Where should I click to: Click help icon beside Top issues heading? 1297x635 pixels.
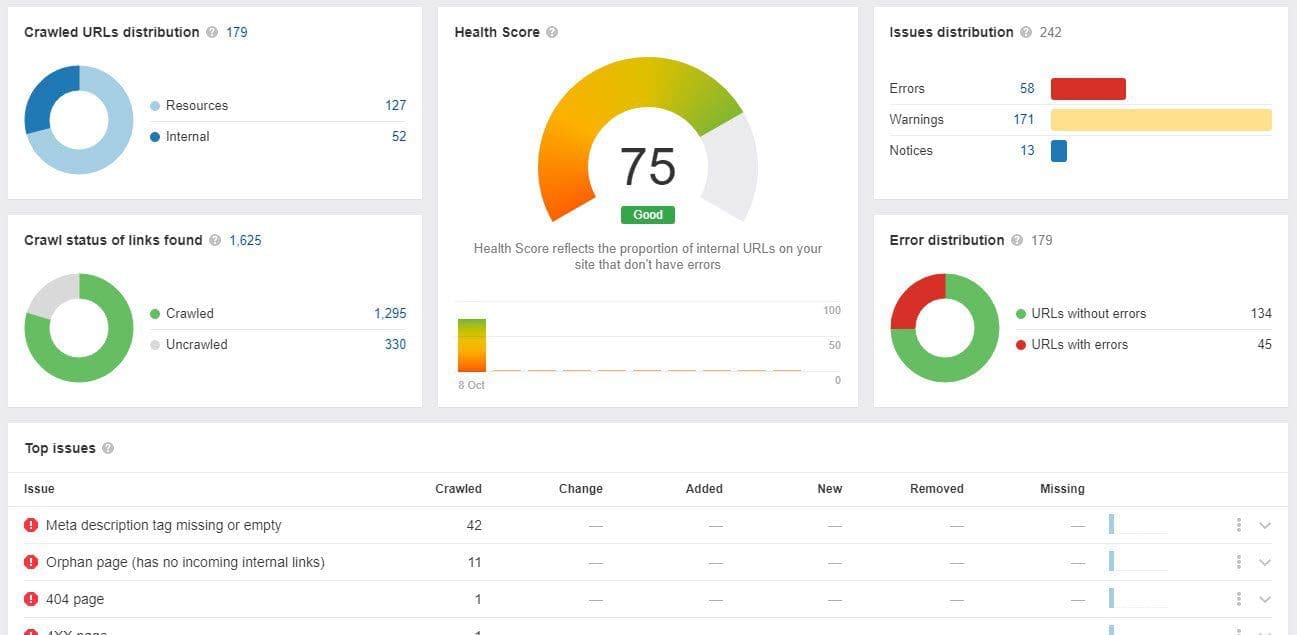point(108,448)
